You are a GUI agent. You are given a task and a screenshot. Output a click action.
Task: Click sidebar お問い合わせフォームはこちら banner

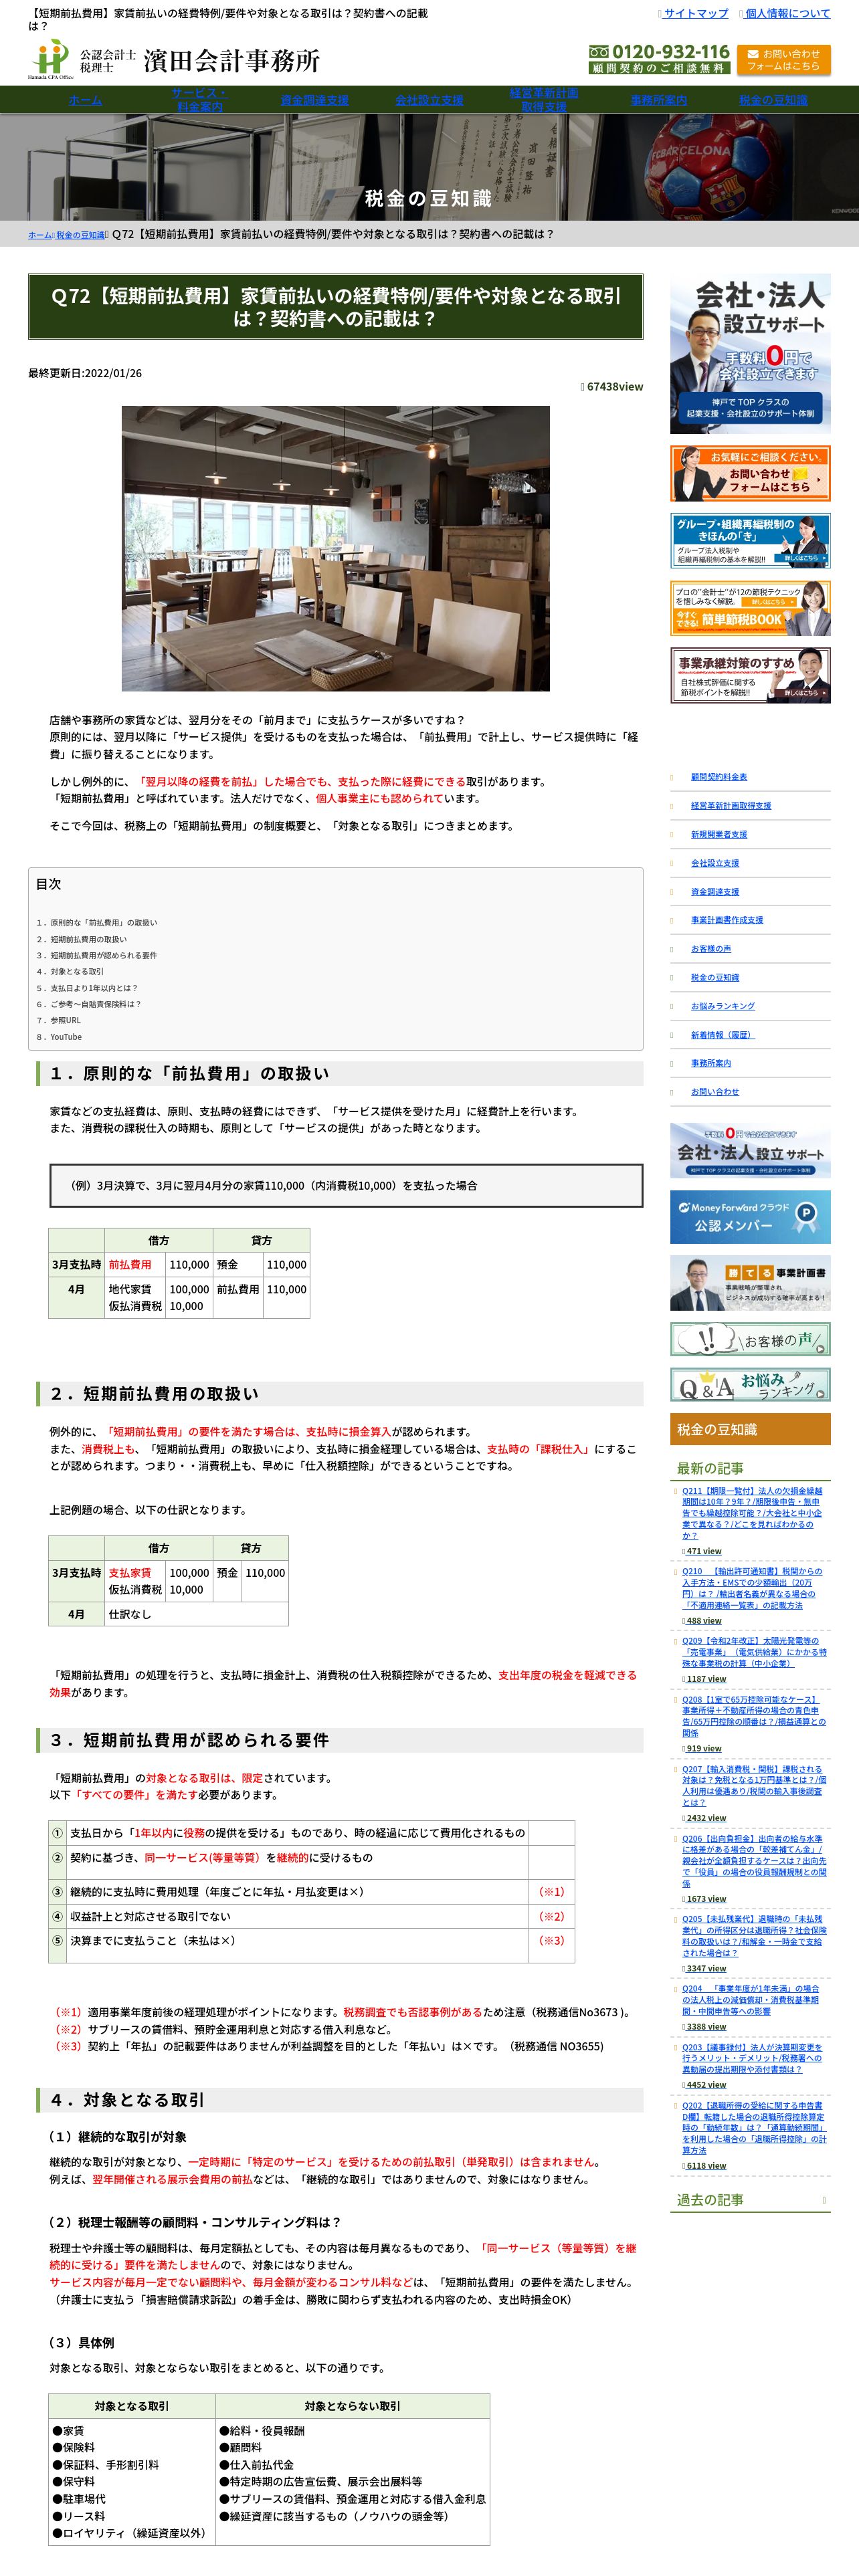click(x=750, y=474)
